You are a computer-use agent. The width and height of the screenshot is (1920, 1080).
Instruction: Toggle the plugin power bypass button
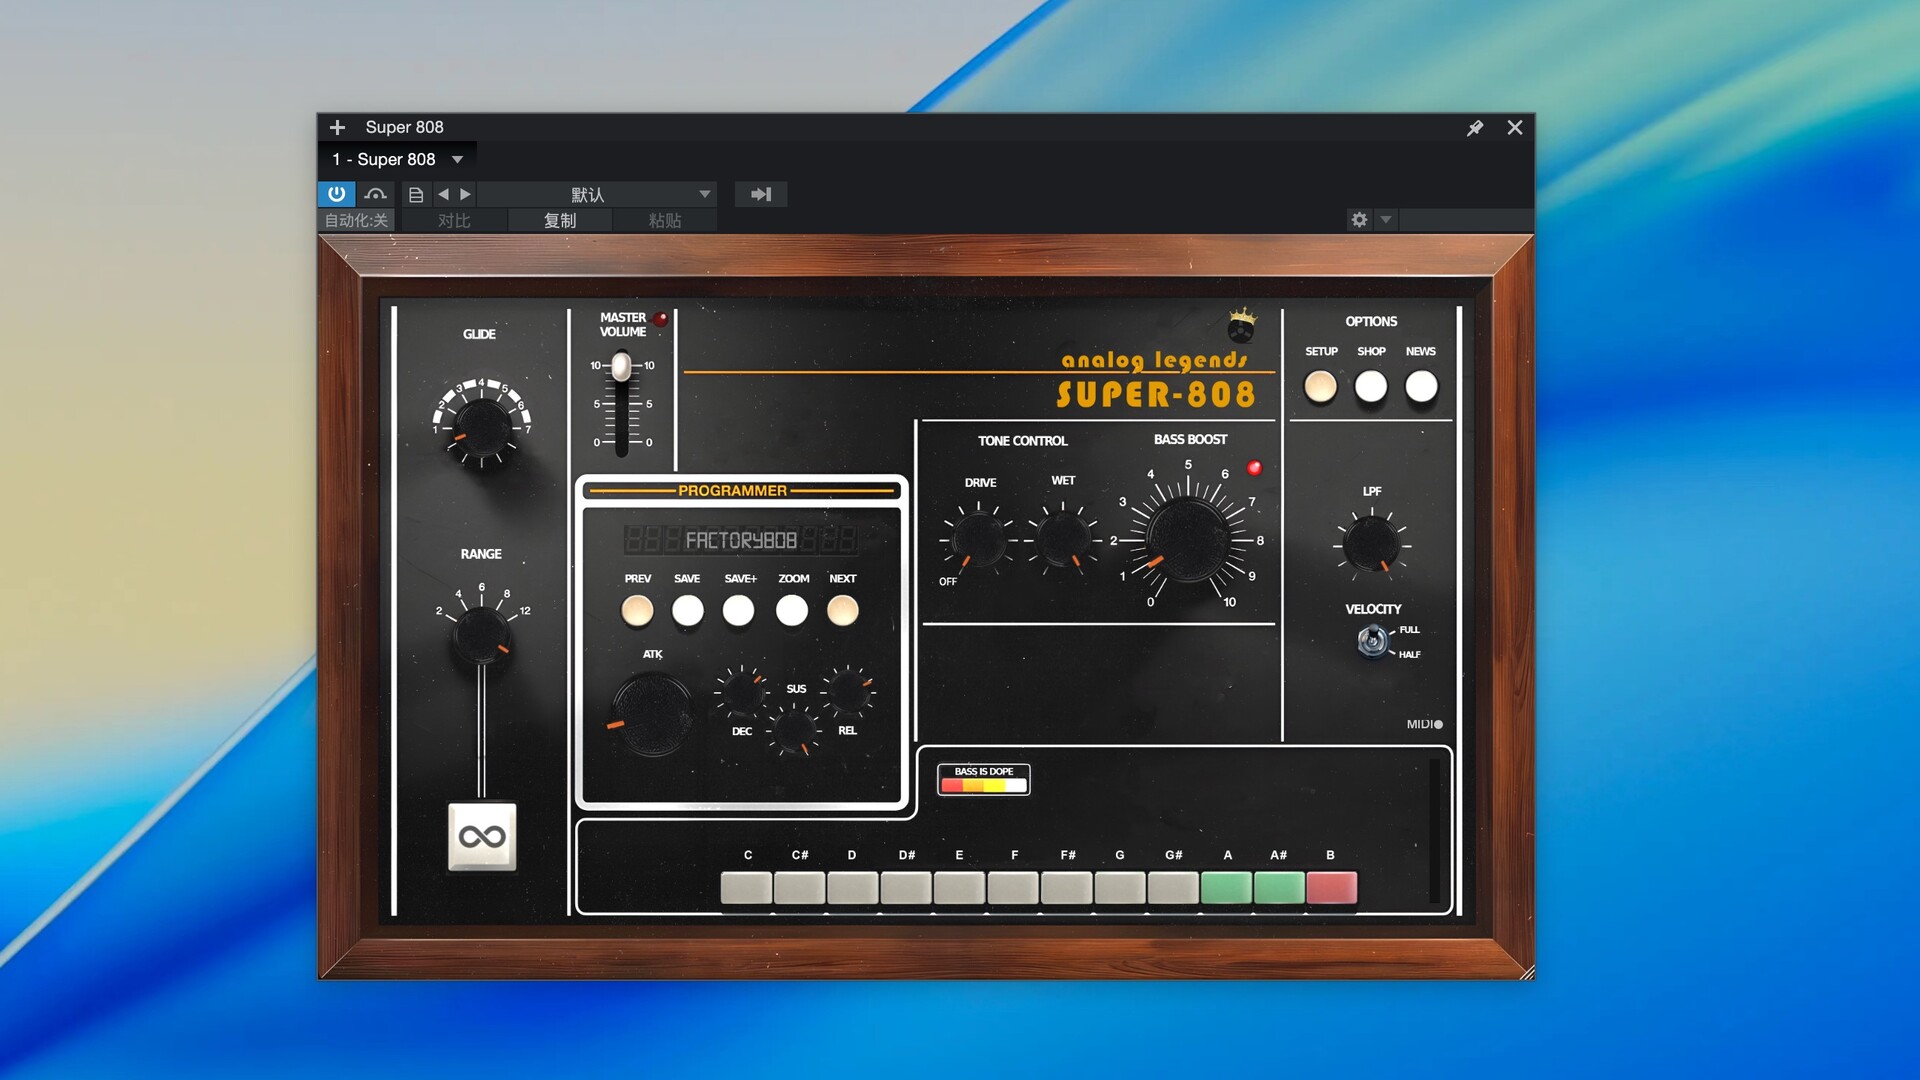click(336, 194)
